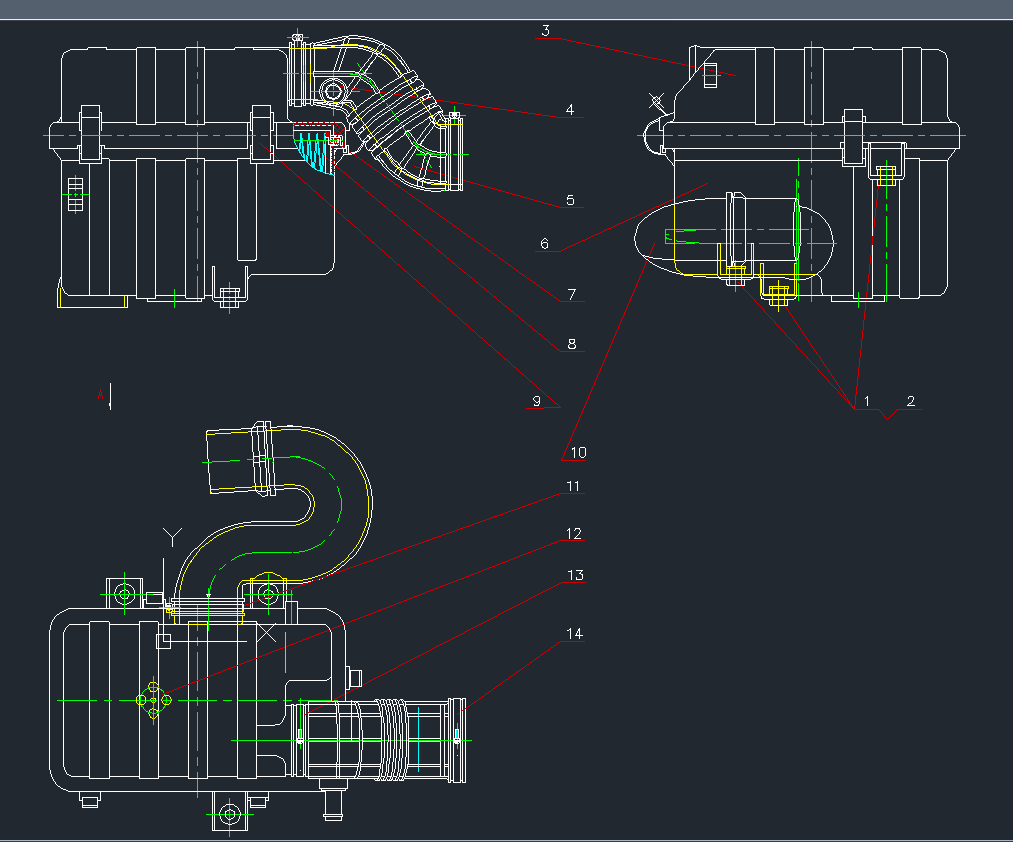Click callout number 10 text
1013x842 pixels.
577,452
